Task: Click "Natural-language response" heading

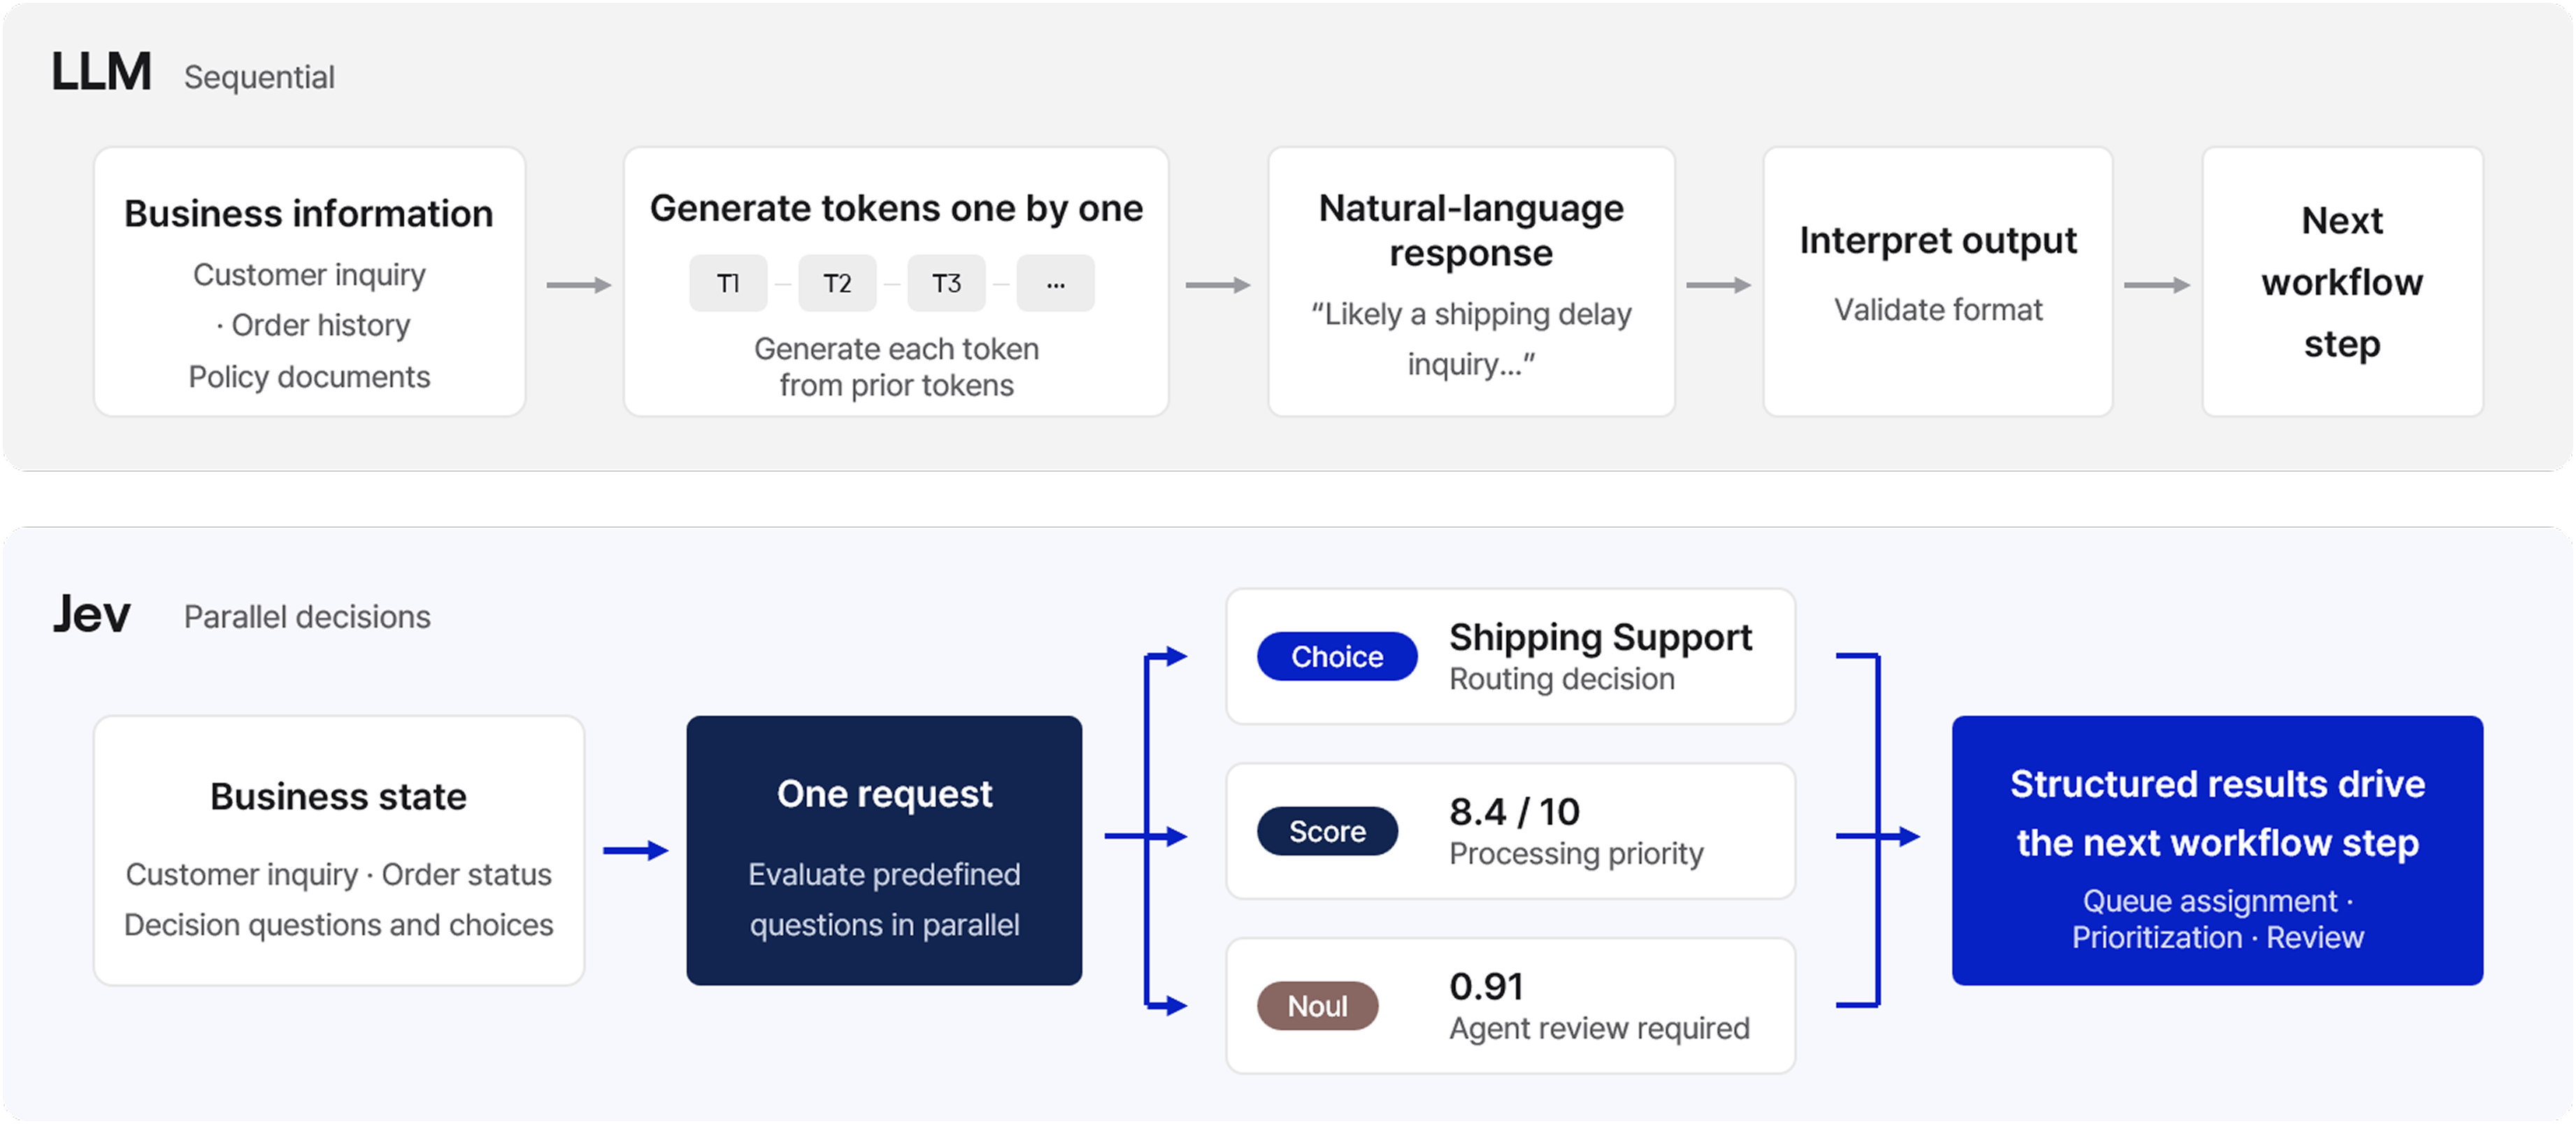Action: (1471, 230)
